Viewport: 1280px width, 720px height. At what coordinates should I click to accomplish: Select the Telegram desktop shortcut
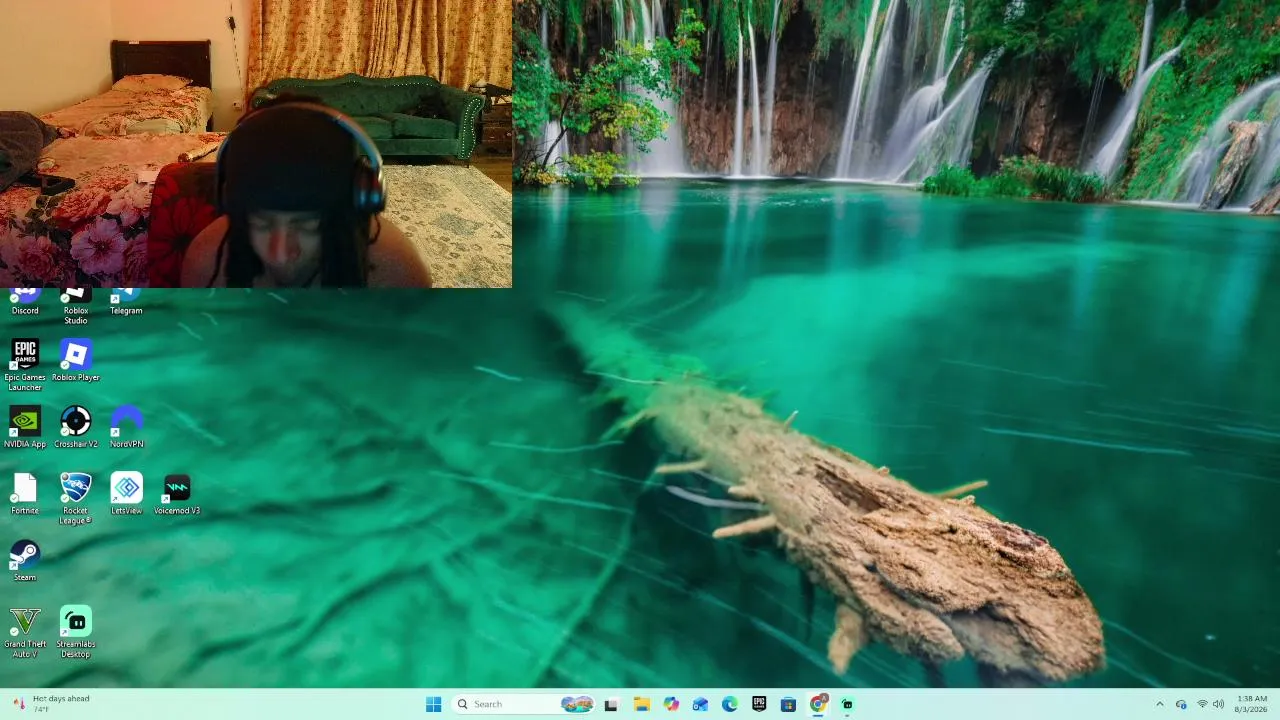[126, 302]
